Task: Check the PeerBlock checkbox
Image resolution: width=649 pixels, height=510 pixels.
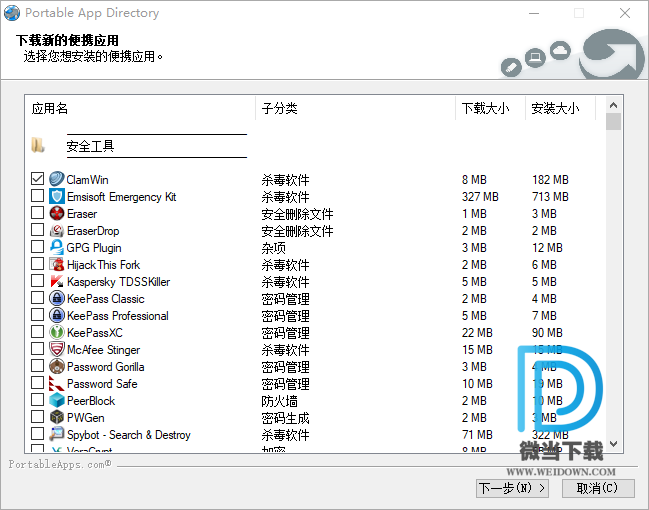Action: (37, 399)
